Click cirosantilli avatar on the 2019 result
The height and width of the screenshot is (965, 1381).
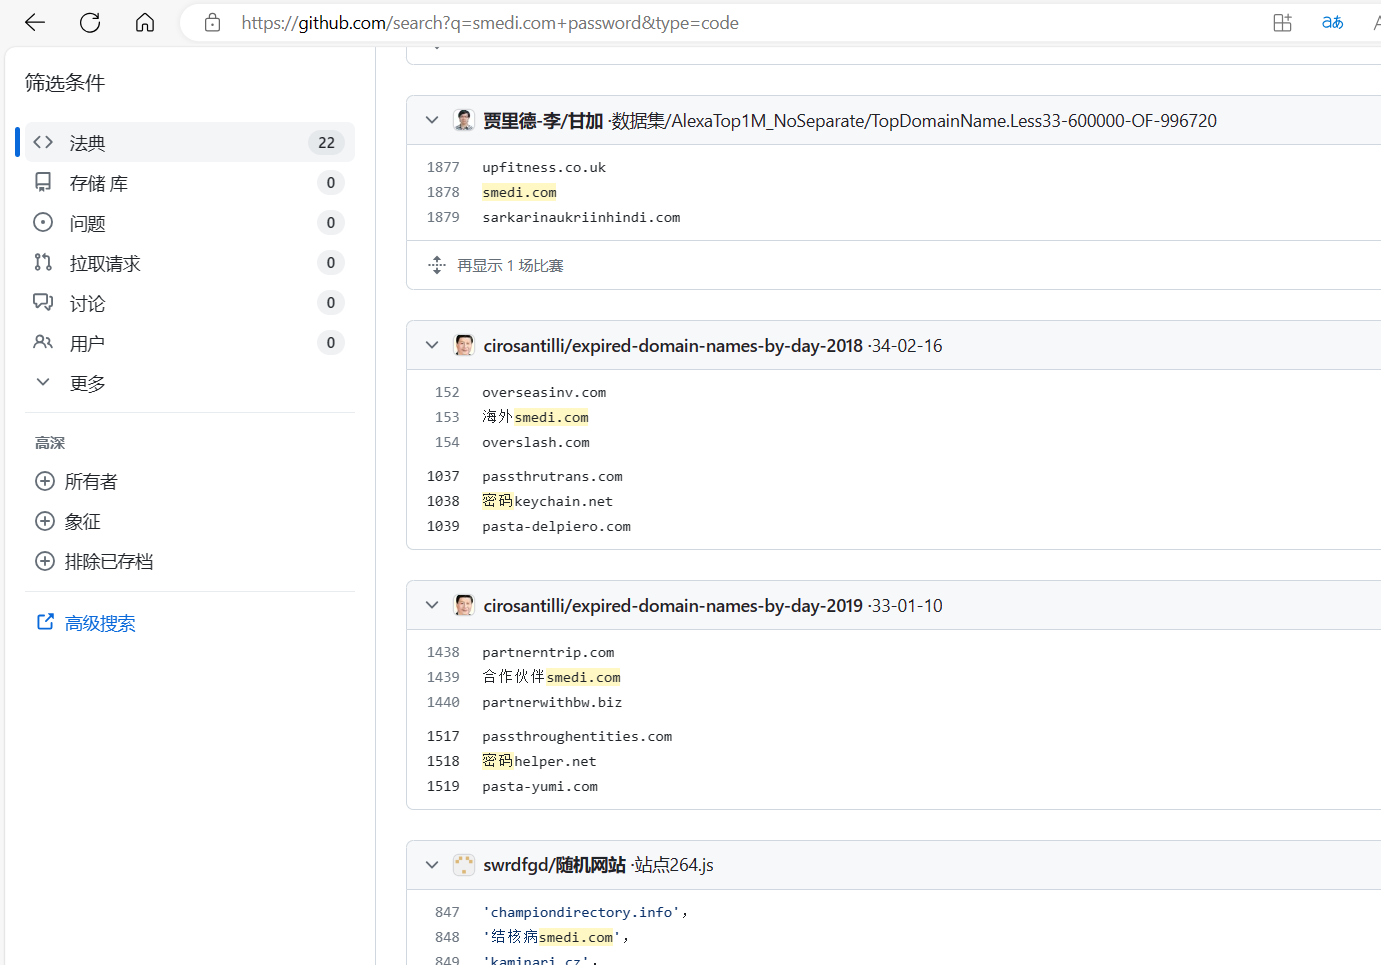(x=464, y=605)
